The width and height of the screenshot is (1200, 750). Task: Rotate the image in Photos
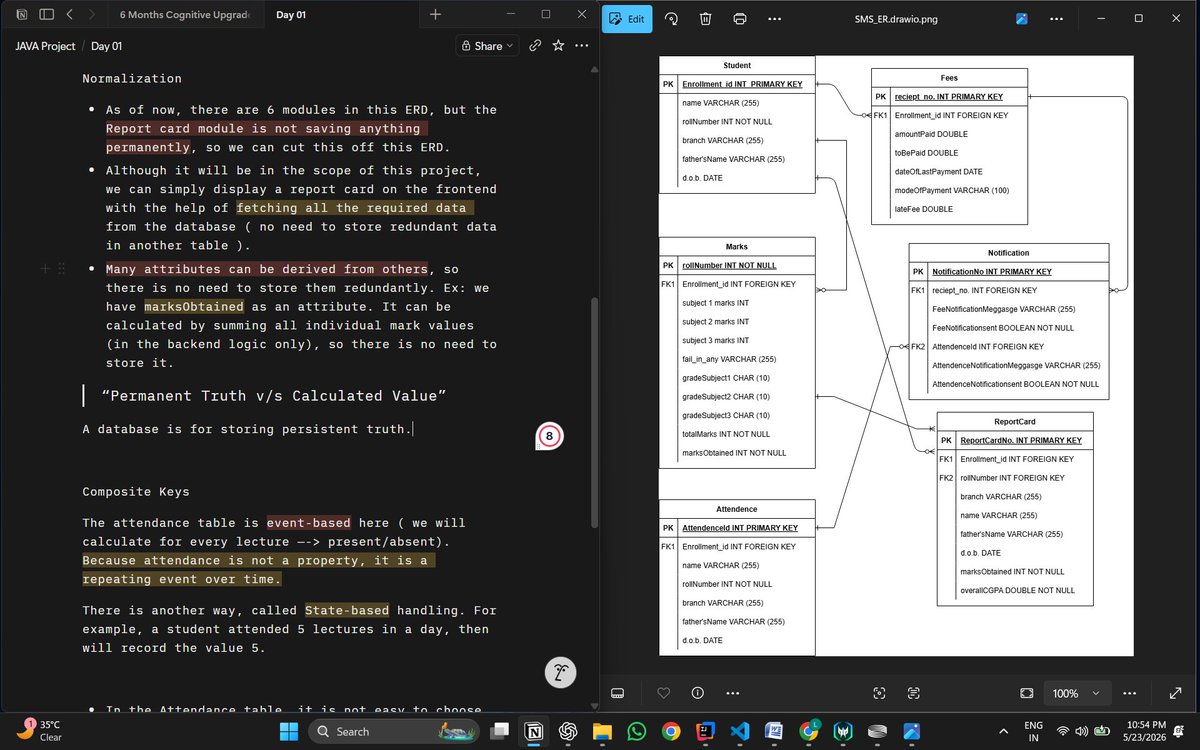pos(672,18)
